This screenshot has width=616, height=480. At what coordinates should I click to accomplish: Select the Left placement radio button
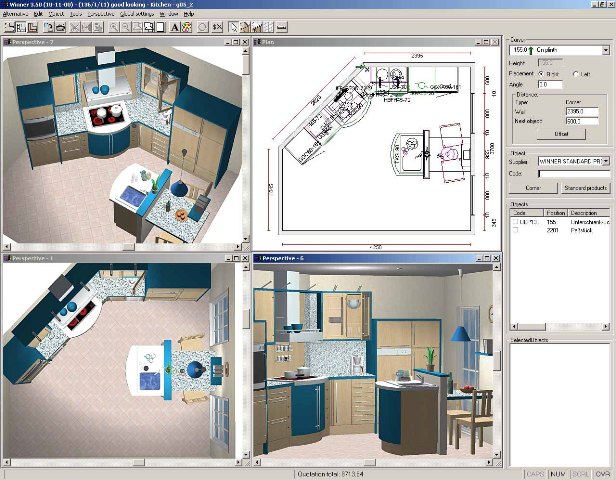click(576, 73)
